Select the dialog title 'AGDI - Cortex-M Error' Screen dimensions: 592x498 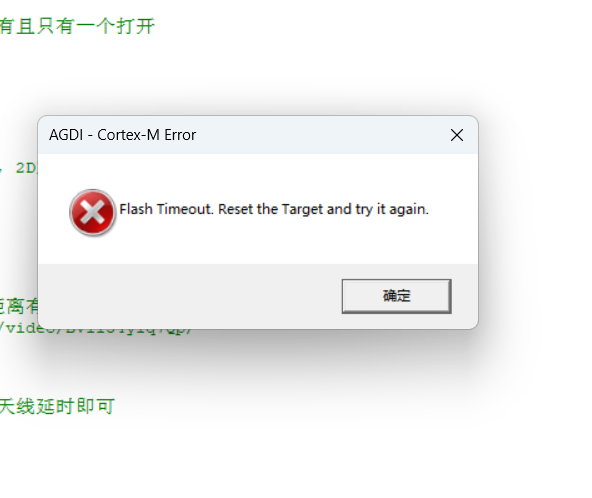tap(122, 135)
